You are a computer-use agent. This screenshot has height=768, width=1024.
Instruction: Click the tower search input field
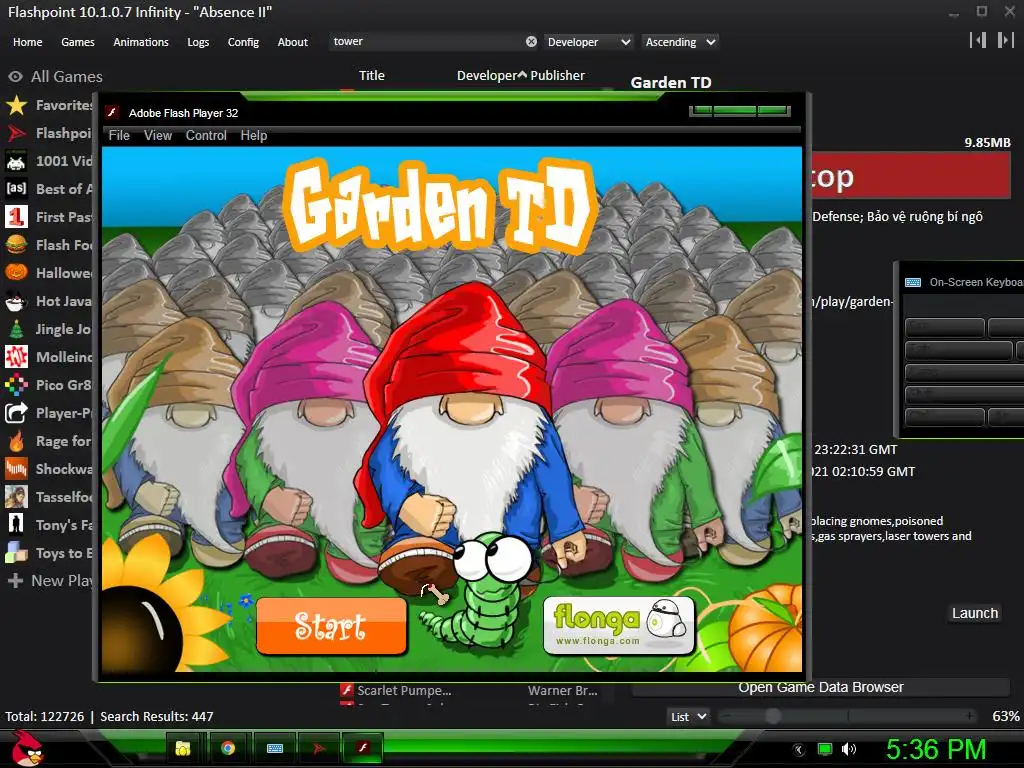(428, 41)
